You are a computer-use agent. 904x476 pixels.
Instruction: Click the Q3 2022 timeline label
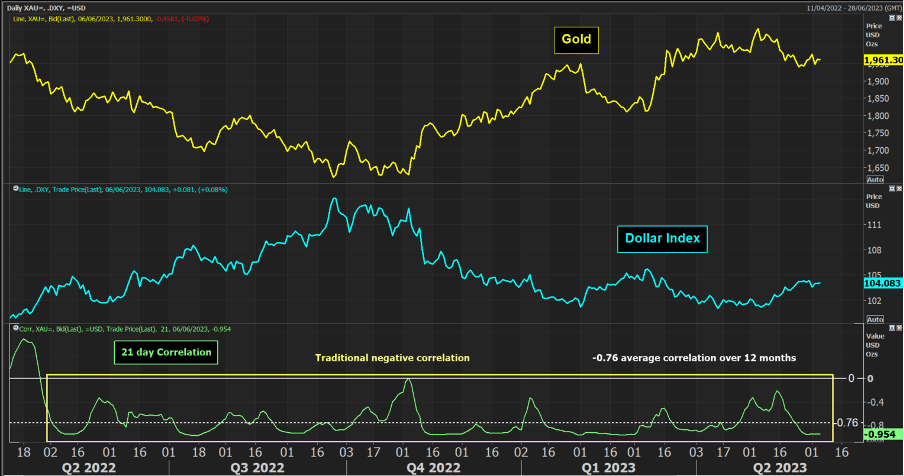(257, 467)
